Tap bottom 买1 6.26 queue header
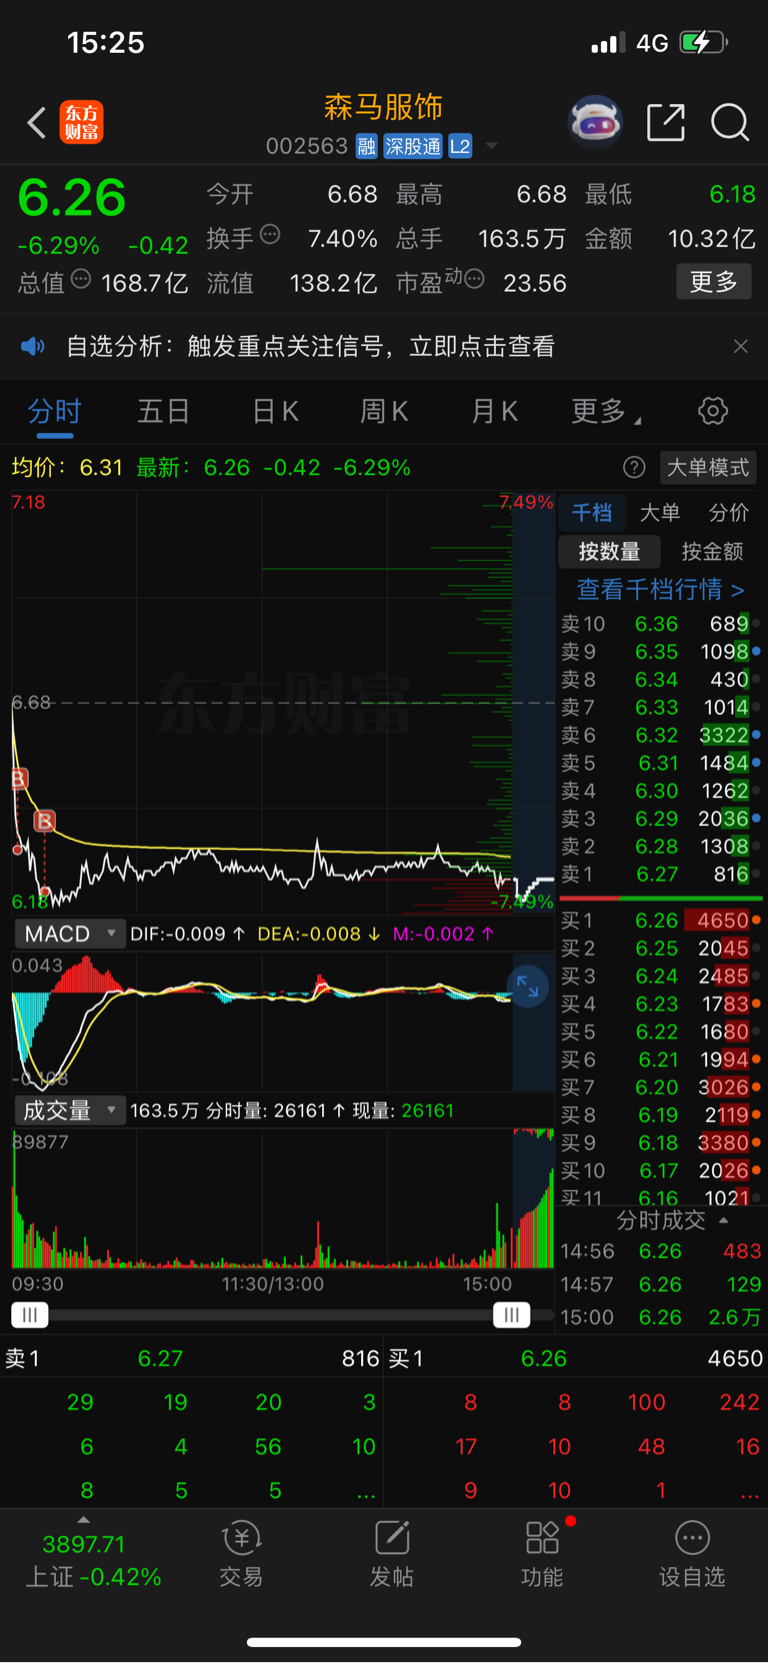768x1663 pixels. (x=576, y=1358)
